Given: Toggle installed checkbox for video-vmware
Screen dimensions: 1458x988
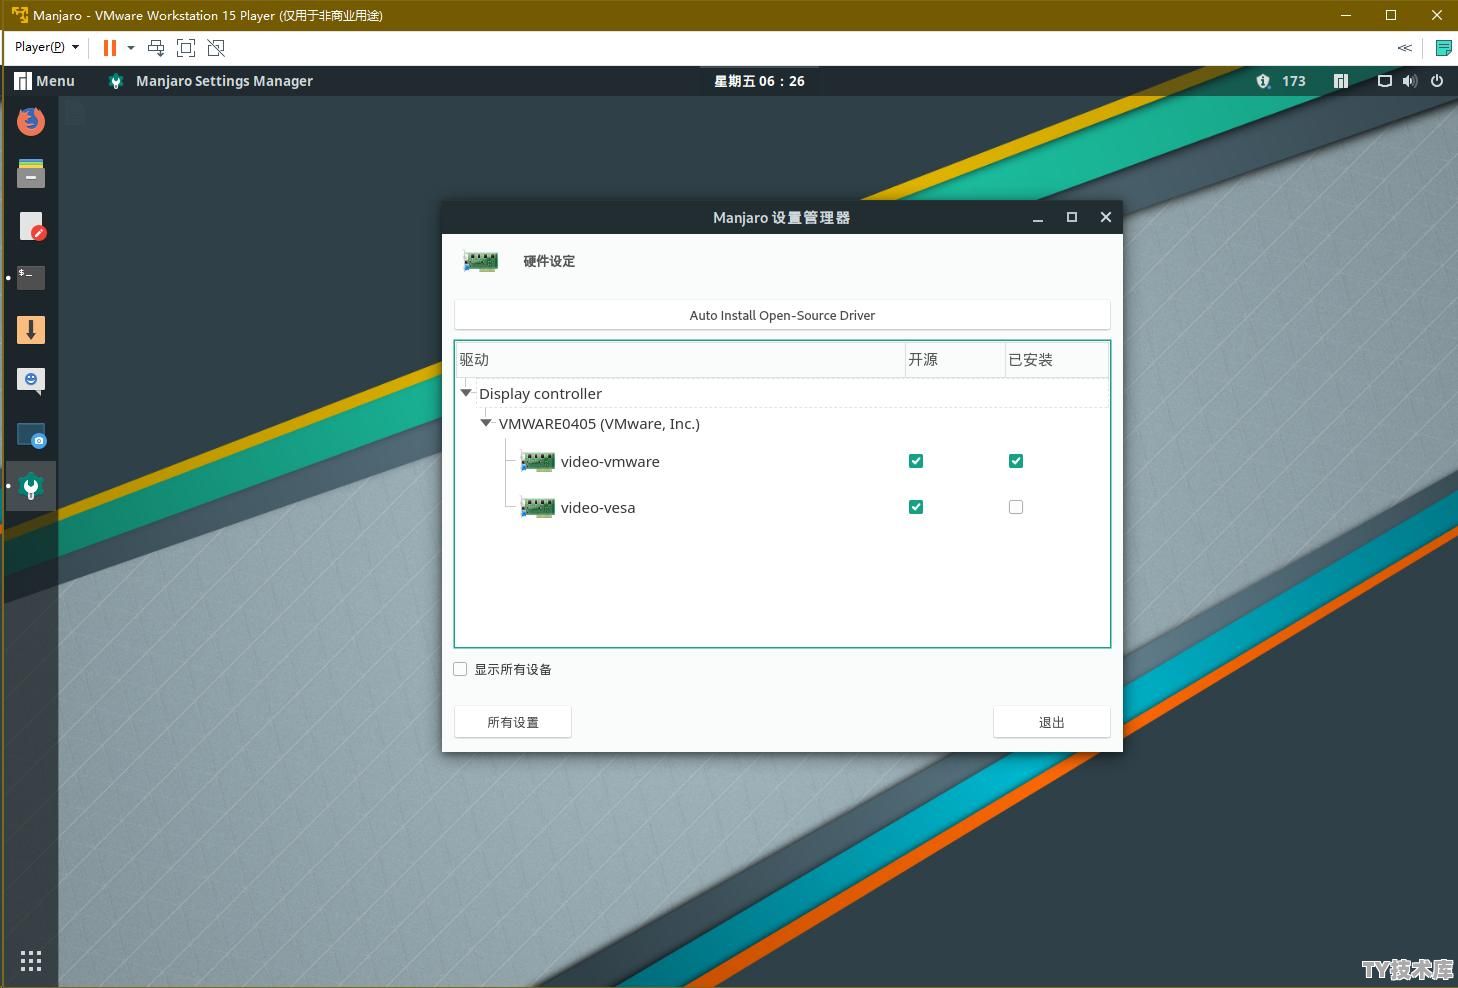Looking at the screenshot, I should tap(1016, 461).
